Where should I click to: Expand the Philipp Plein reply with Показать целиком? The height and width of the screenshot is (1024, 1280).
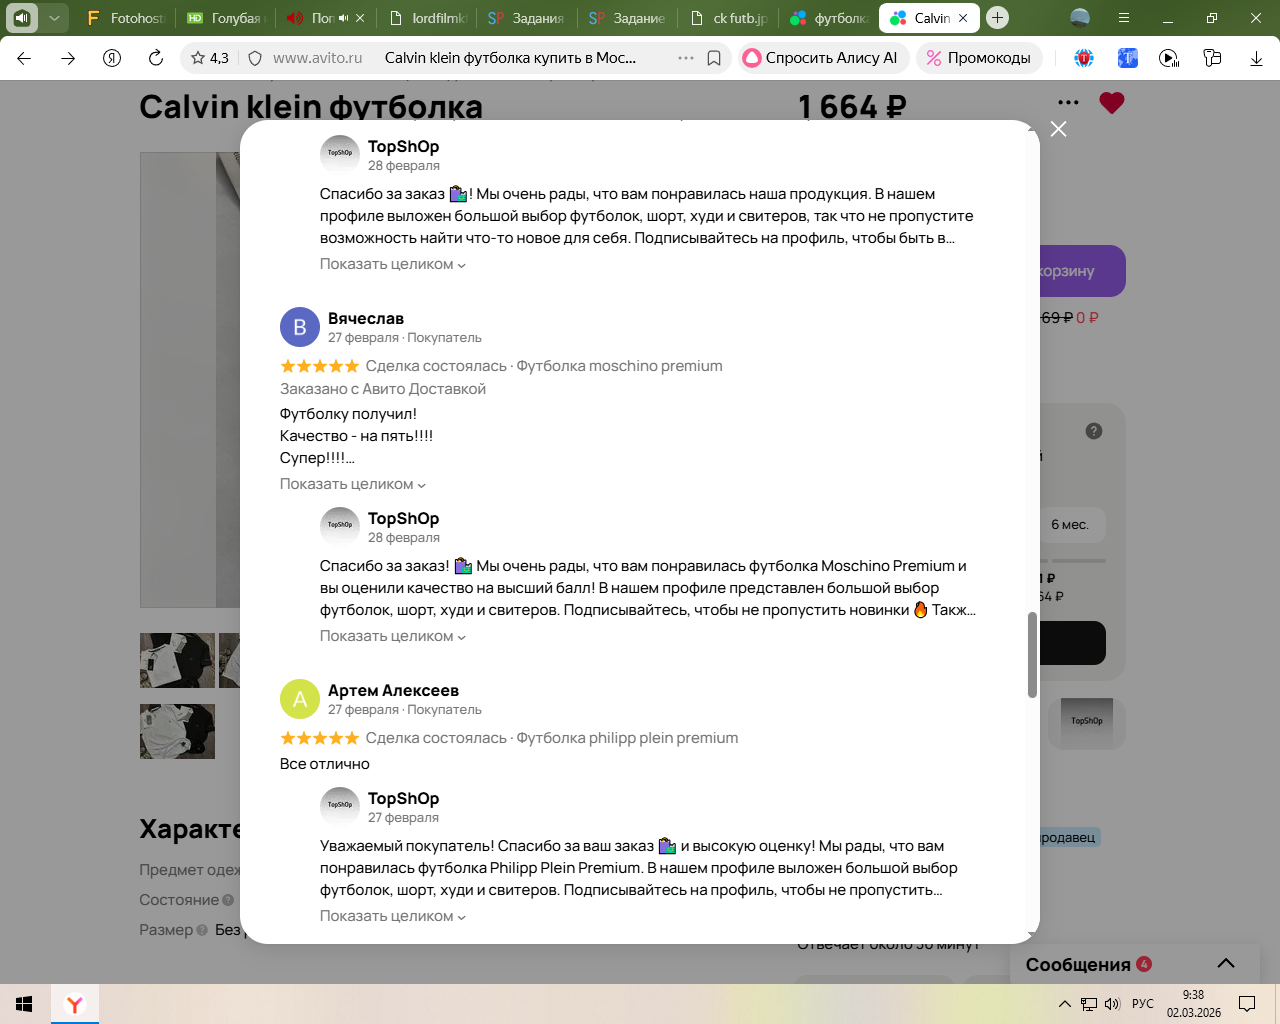click(x=393, y=916)
